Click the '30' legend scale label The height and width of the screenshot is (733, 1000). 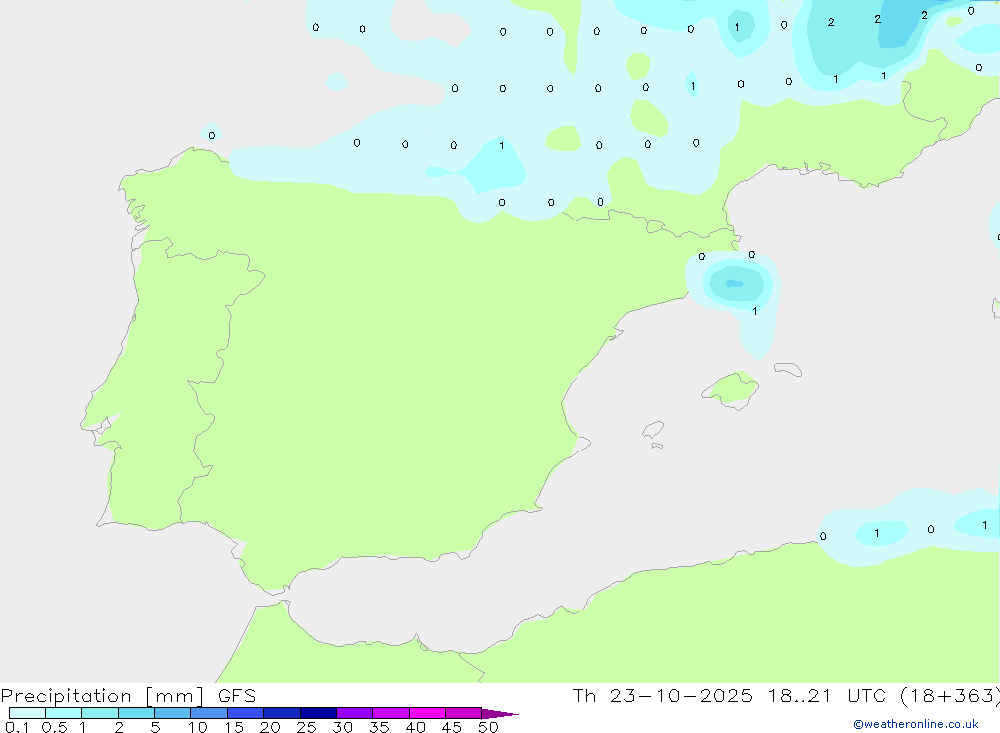pyautogui.click(x=343, y=727)
